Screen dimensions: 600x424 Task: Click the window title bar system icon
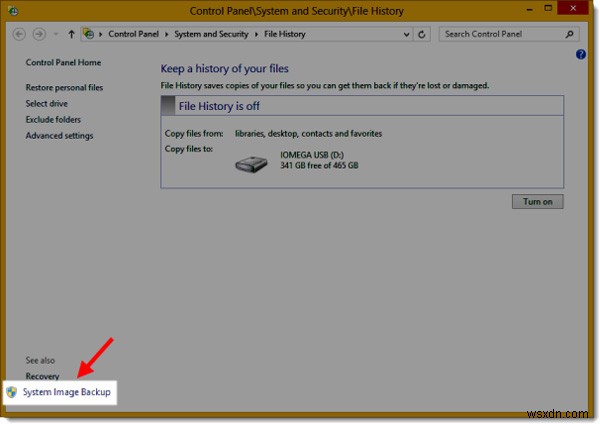(13, 11)
